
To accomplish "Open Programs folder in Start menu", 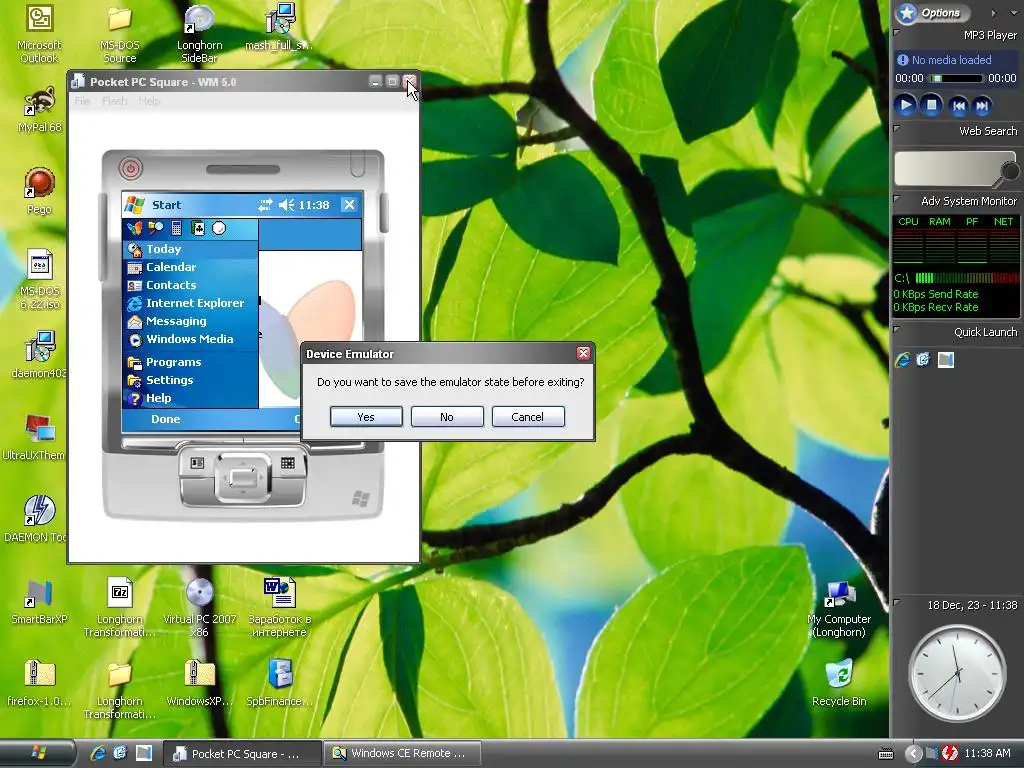I will pos(190,362).
